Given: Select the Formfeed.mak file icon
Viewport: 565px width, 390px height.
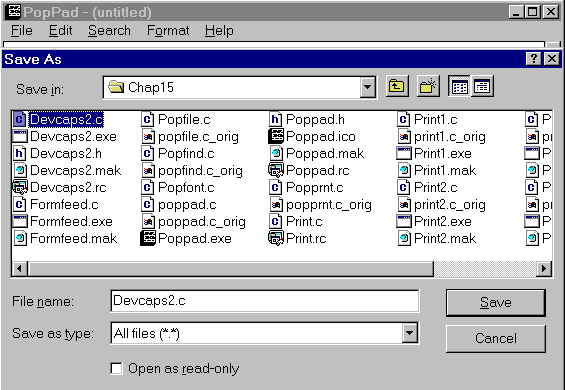Looking at the screenshot, I should tap(20, 238).
